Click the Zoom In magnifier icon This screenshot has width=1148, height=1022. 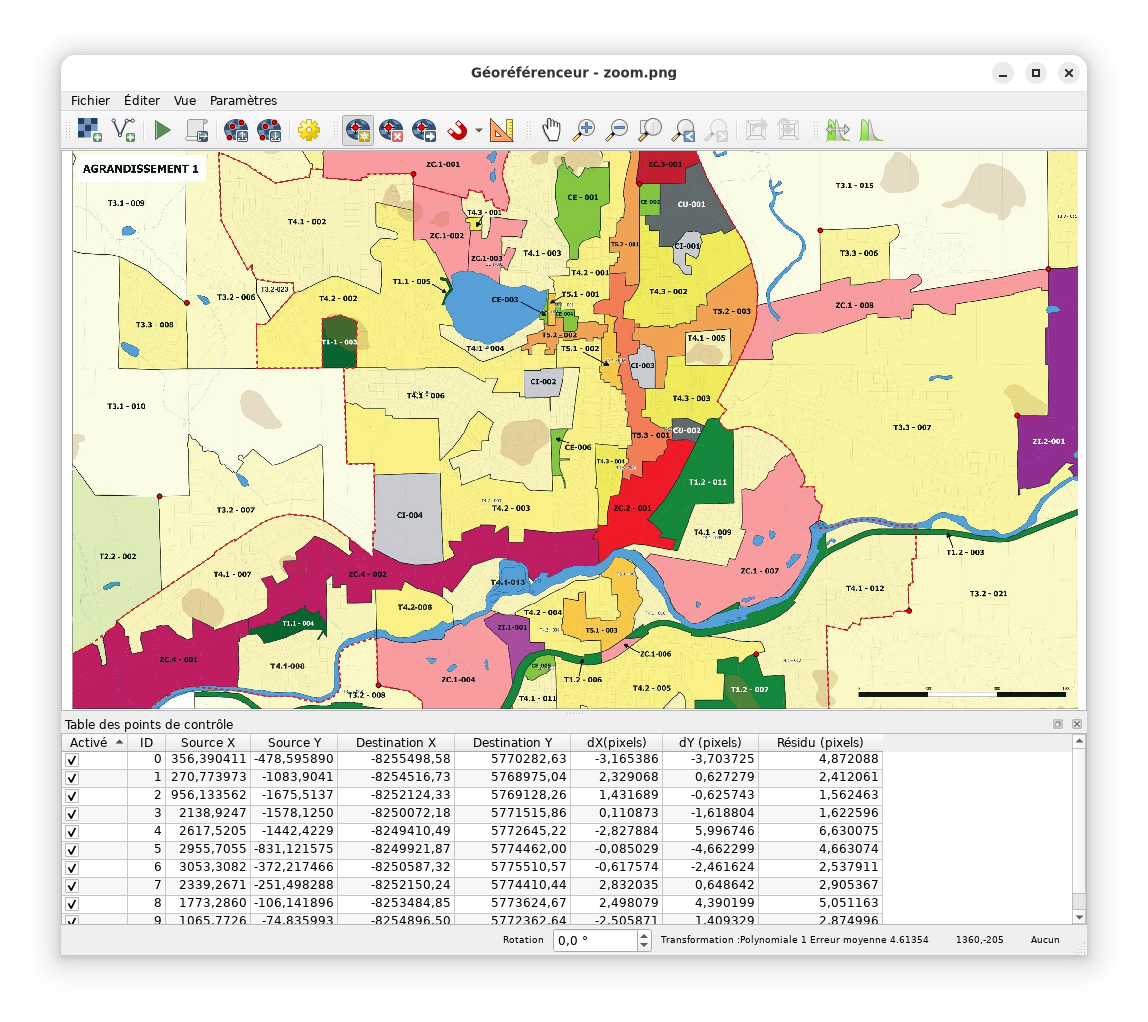(584, 130)
